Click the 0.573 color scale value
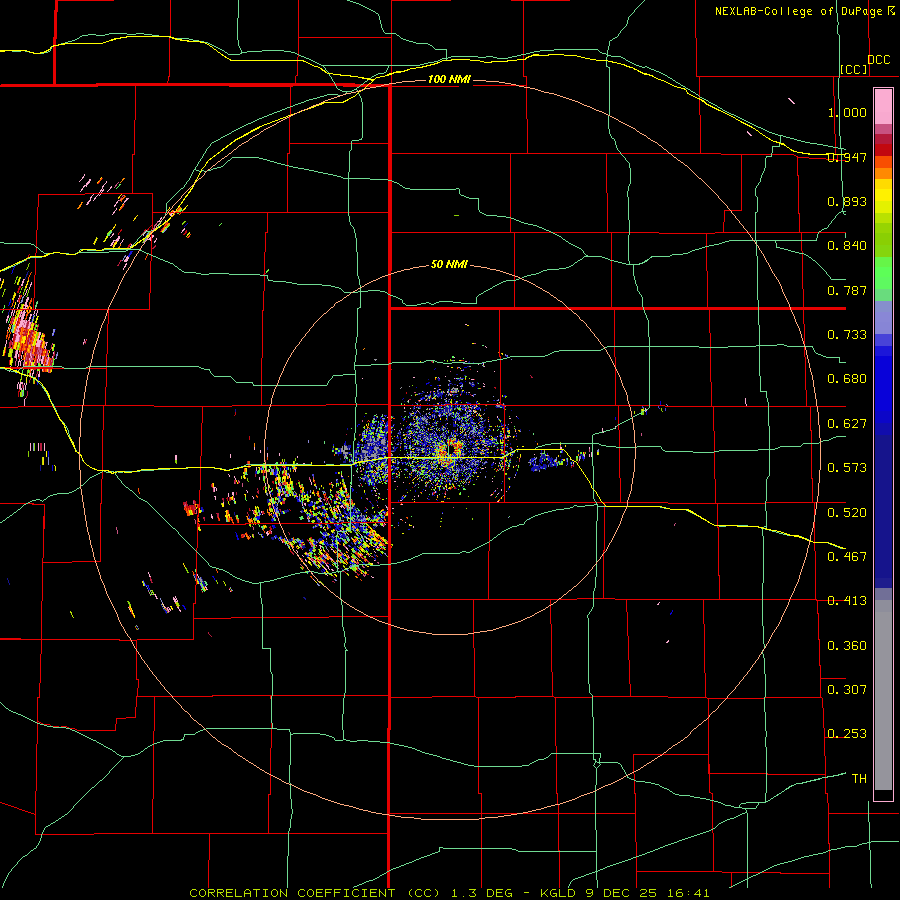The height and width of the screenshot is (900, 900). point(847,468)
